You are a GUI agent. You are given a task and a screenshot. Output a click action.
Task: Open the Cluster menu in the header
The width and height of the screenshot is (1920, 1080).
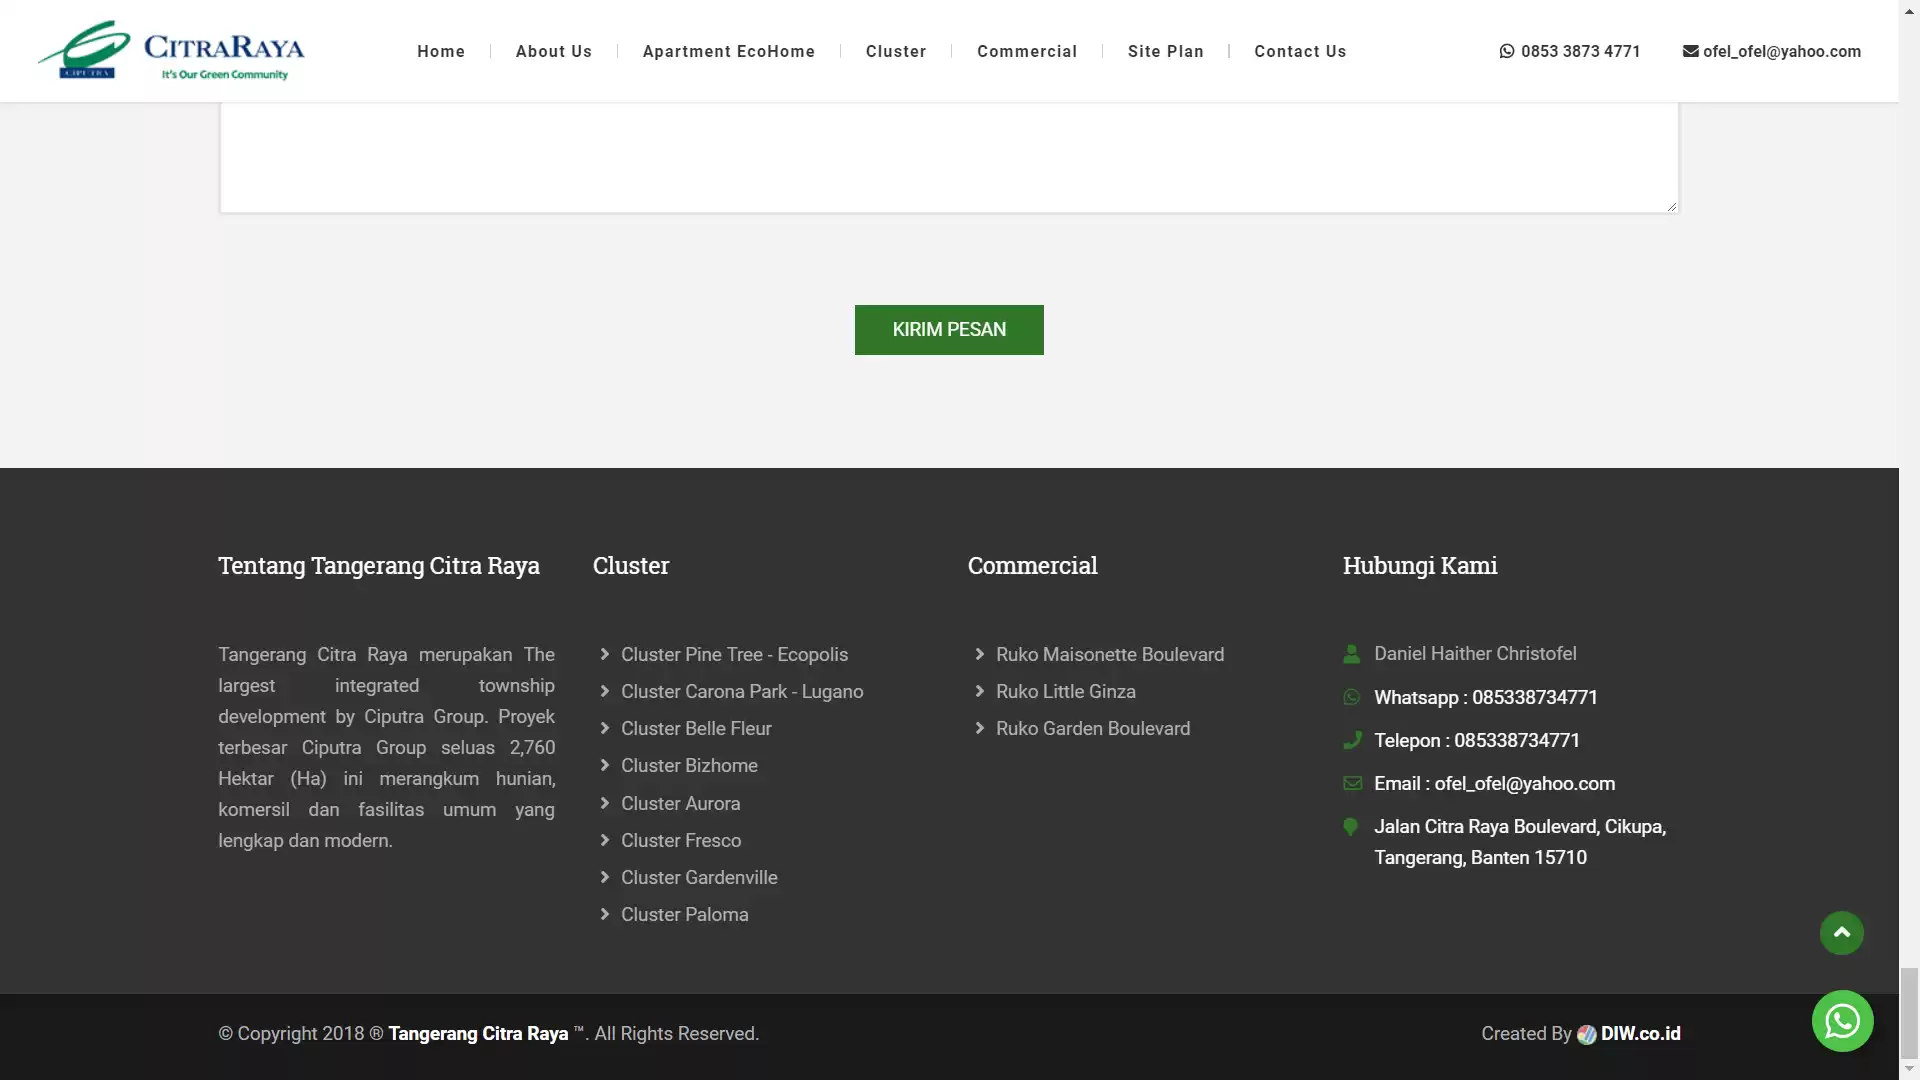click(896, 51)
